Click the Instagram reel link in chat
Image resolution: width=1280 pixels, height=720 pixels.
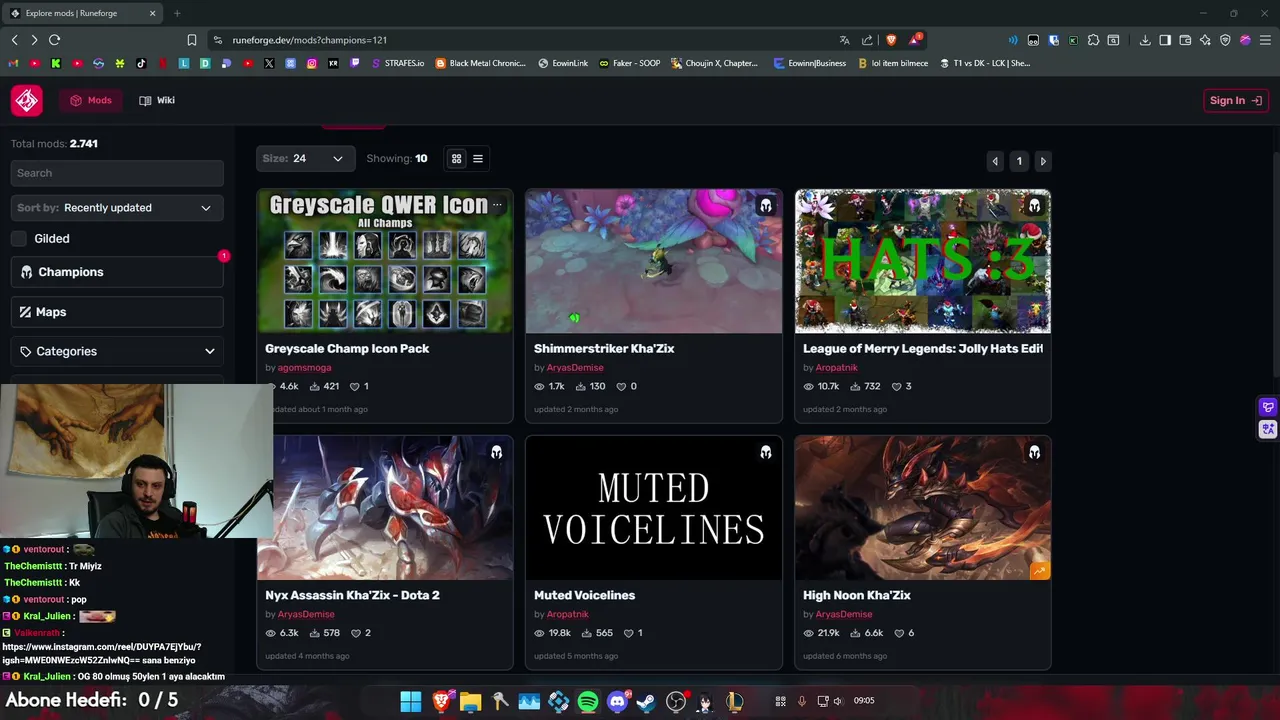[x=102, y=654]
